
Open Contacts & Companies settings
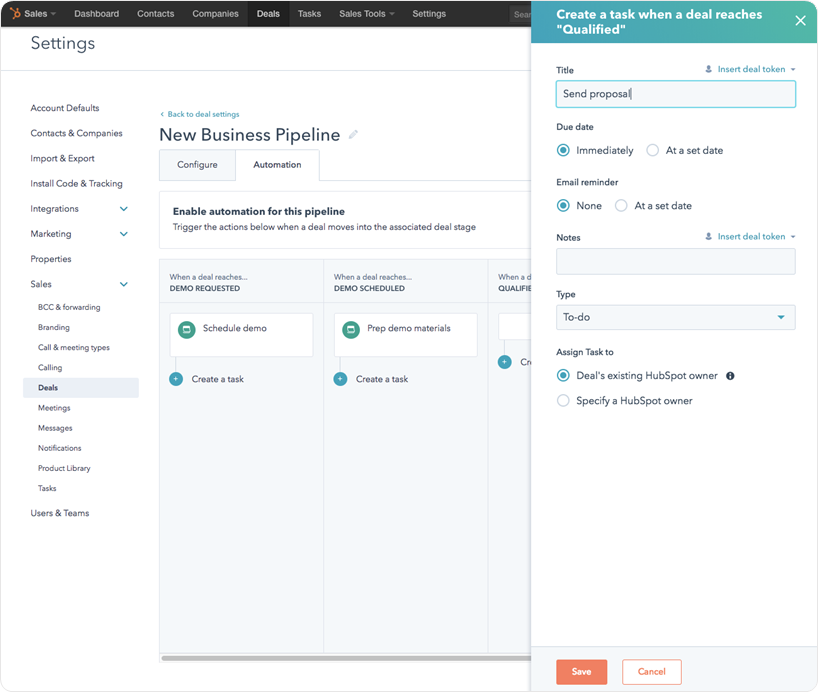(x=76, y=133)
